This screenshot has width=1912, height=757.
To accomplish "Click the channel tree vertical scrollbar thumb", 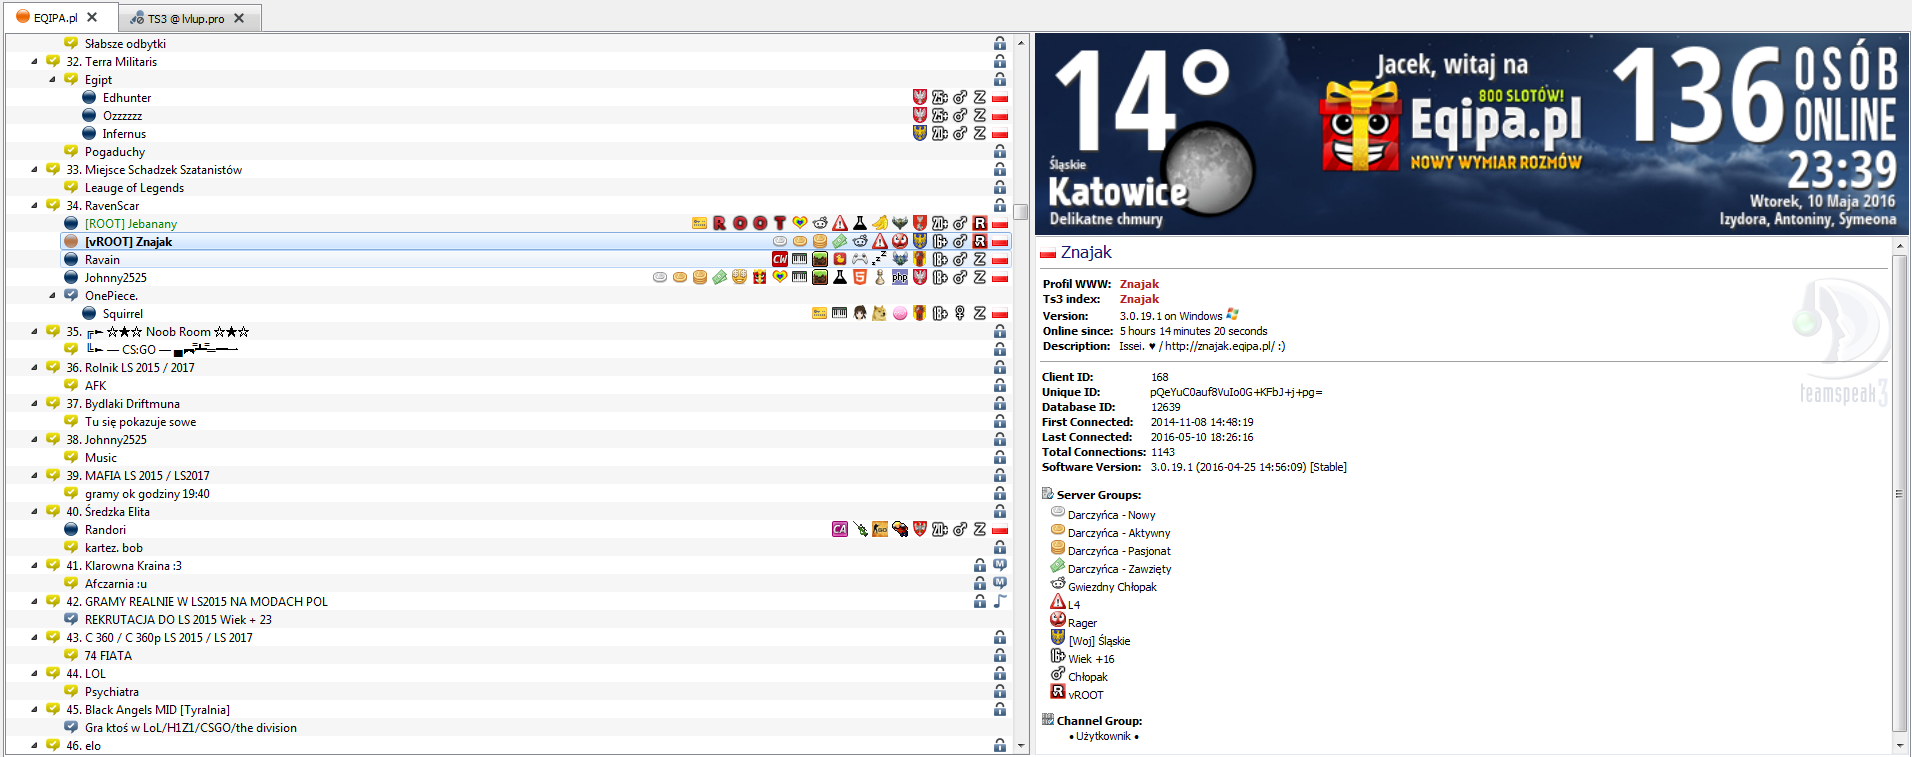I will (x=1020, y=212).
